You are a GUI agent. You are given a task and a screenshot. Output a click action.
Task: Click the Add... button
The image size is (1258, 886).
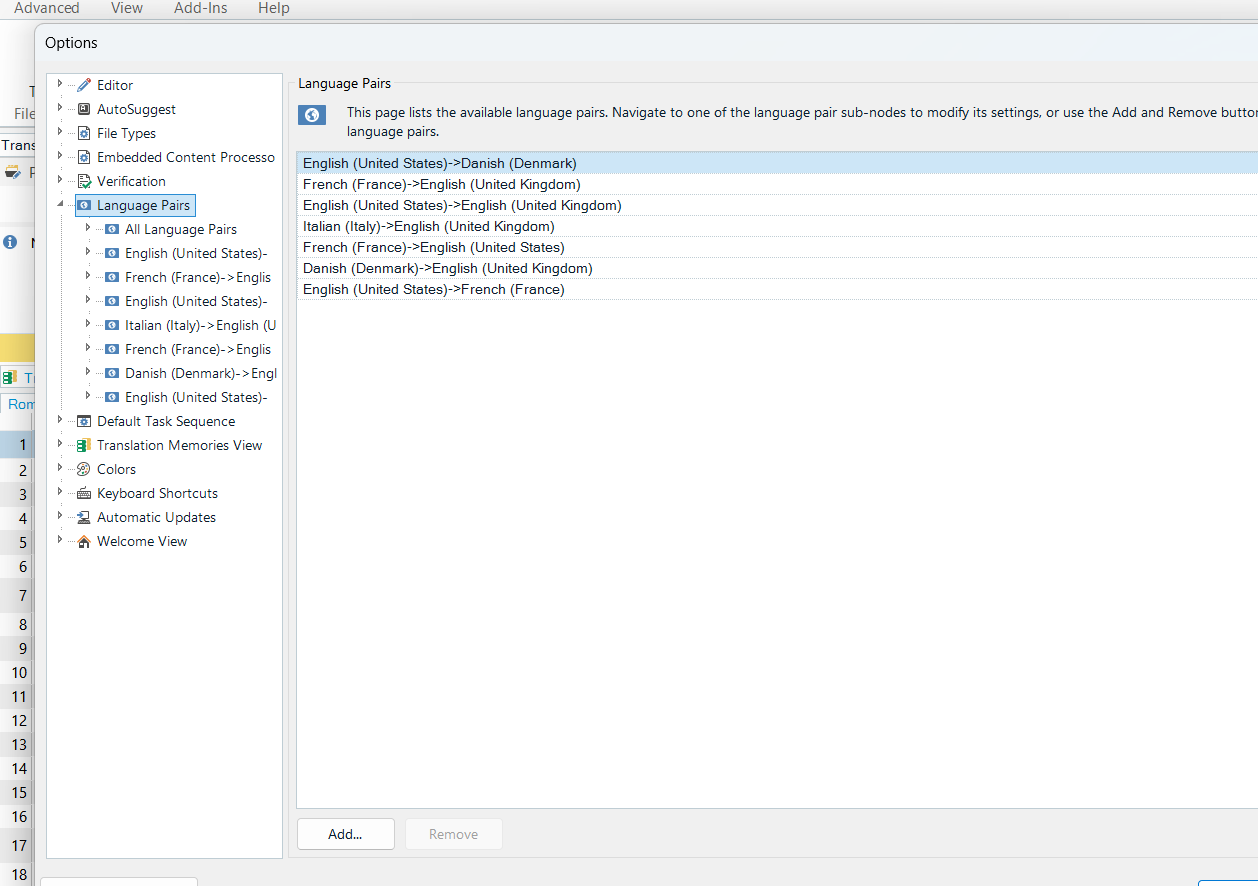[x=345, y=834]
